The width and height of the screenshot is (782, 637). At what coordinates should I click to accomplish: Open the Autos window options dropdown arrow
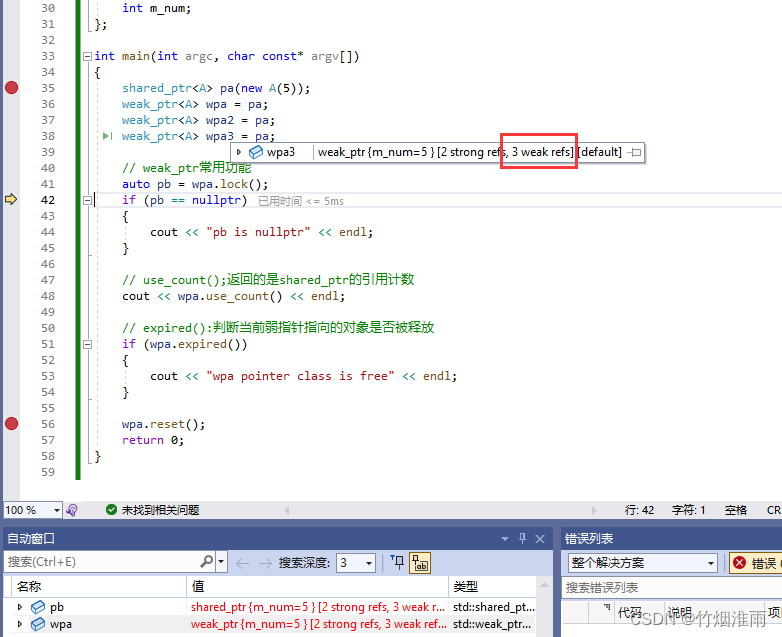tap(505, 539)
